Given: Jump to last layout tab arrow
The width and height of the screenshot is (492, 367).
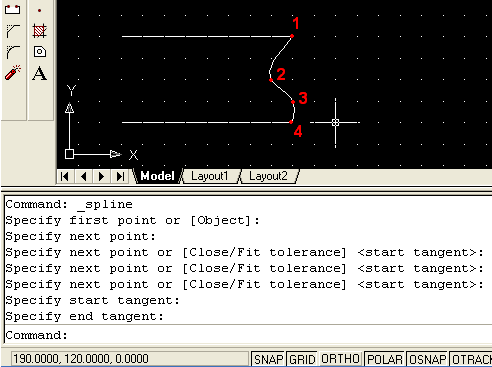Looking at the screenshot, I should pyautogui.click(x=120, y=176).
